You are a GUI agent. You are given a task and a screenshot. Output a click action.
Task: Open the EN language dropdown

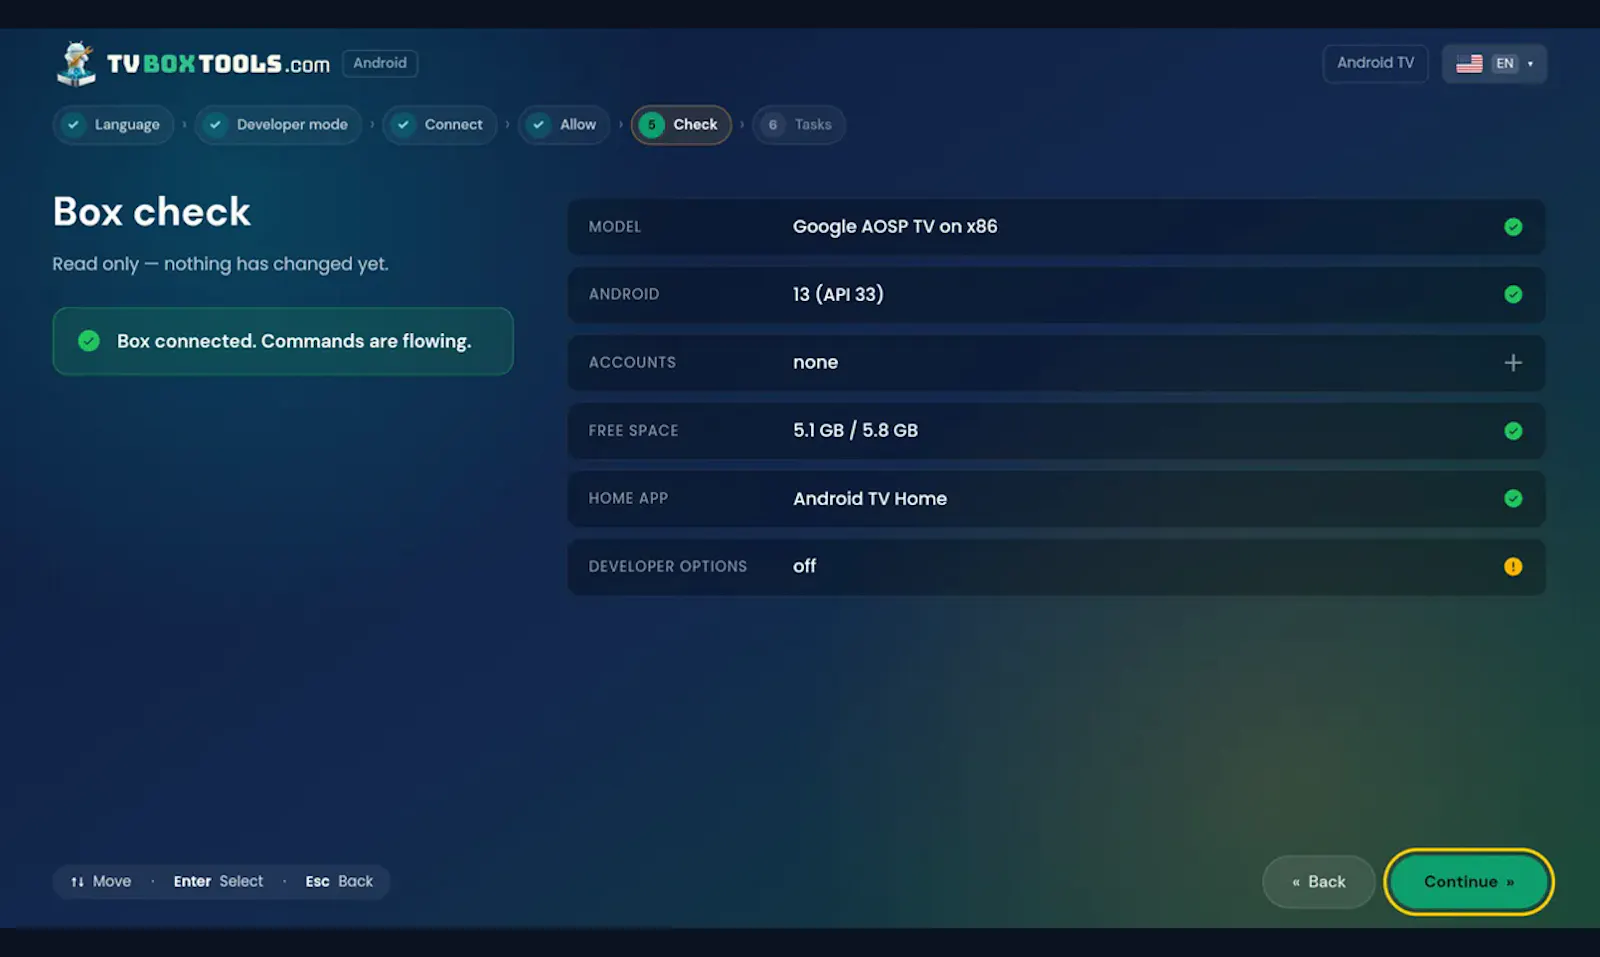pyautogui.click(x=1494, y=63)
